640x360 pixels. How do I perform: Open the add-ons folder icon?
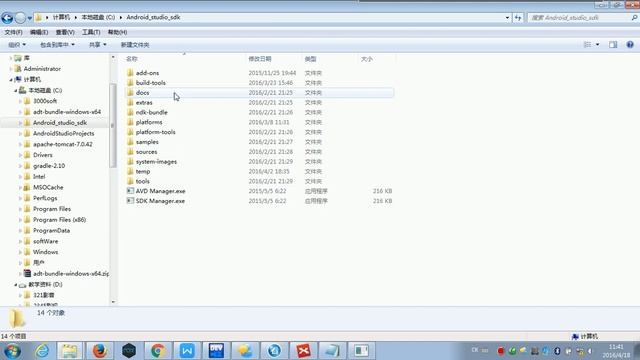click(130, 73)
